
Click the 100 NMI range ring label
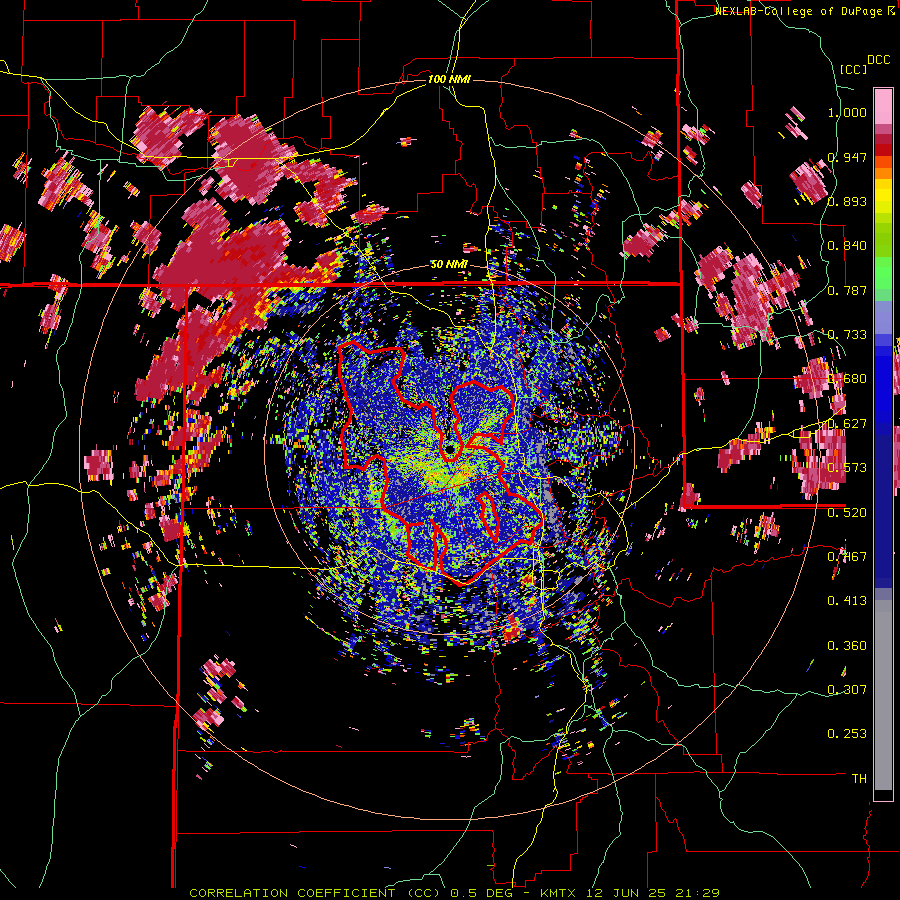click(x=449, y=79)
